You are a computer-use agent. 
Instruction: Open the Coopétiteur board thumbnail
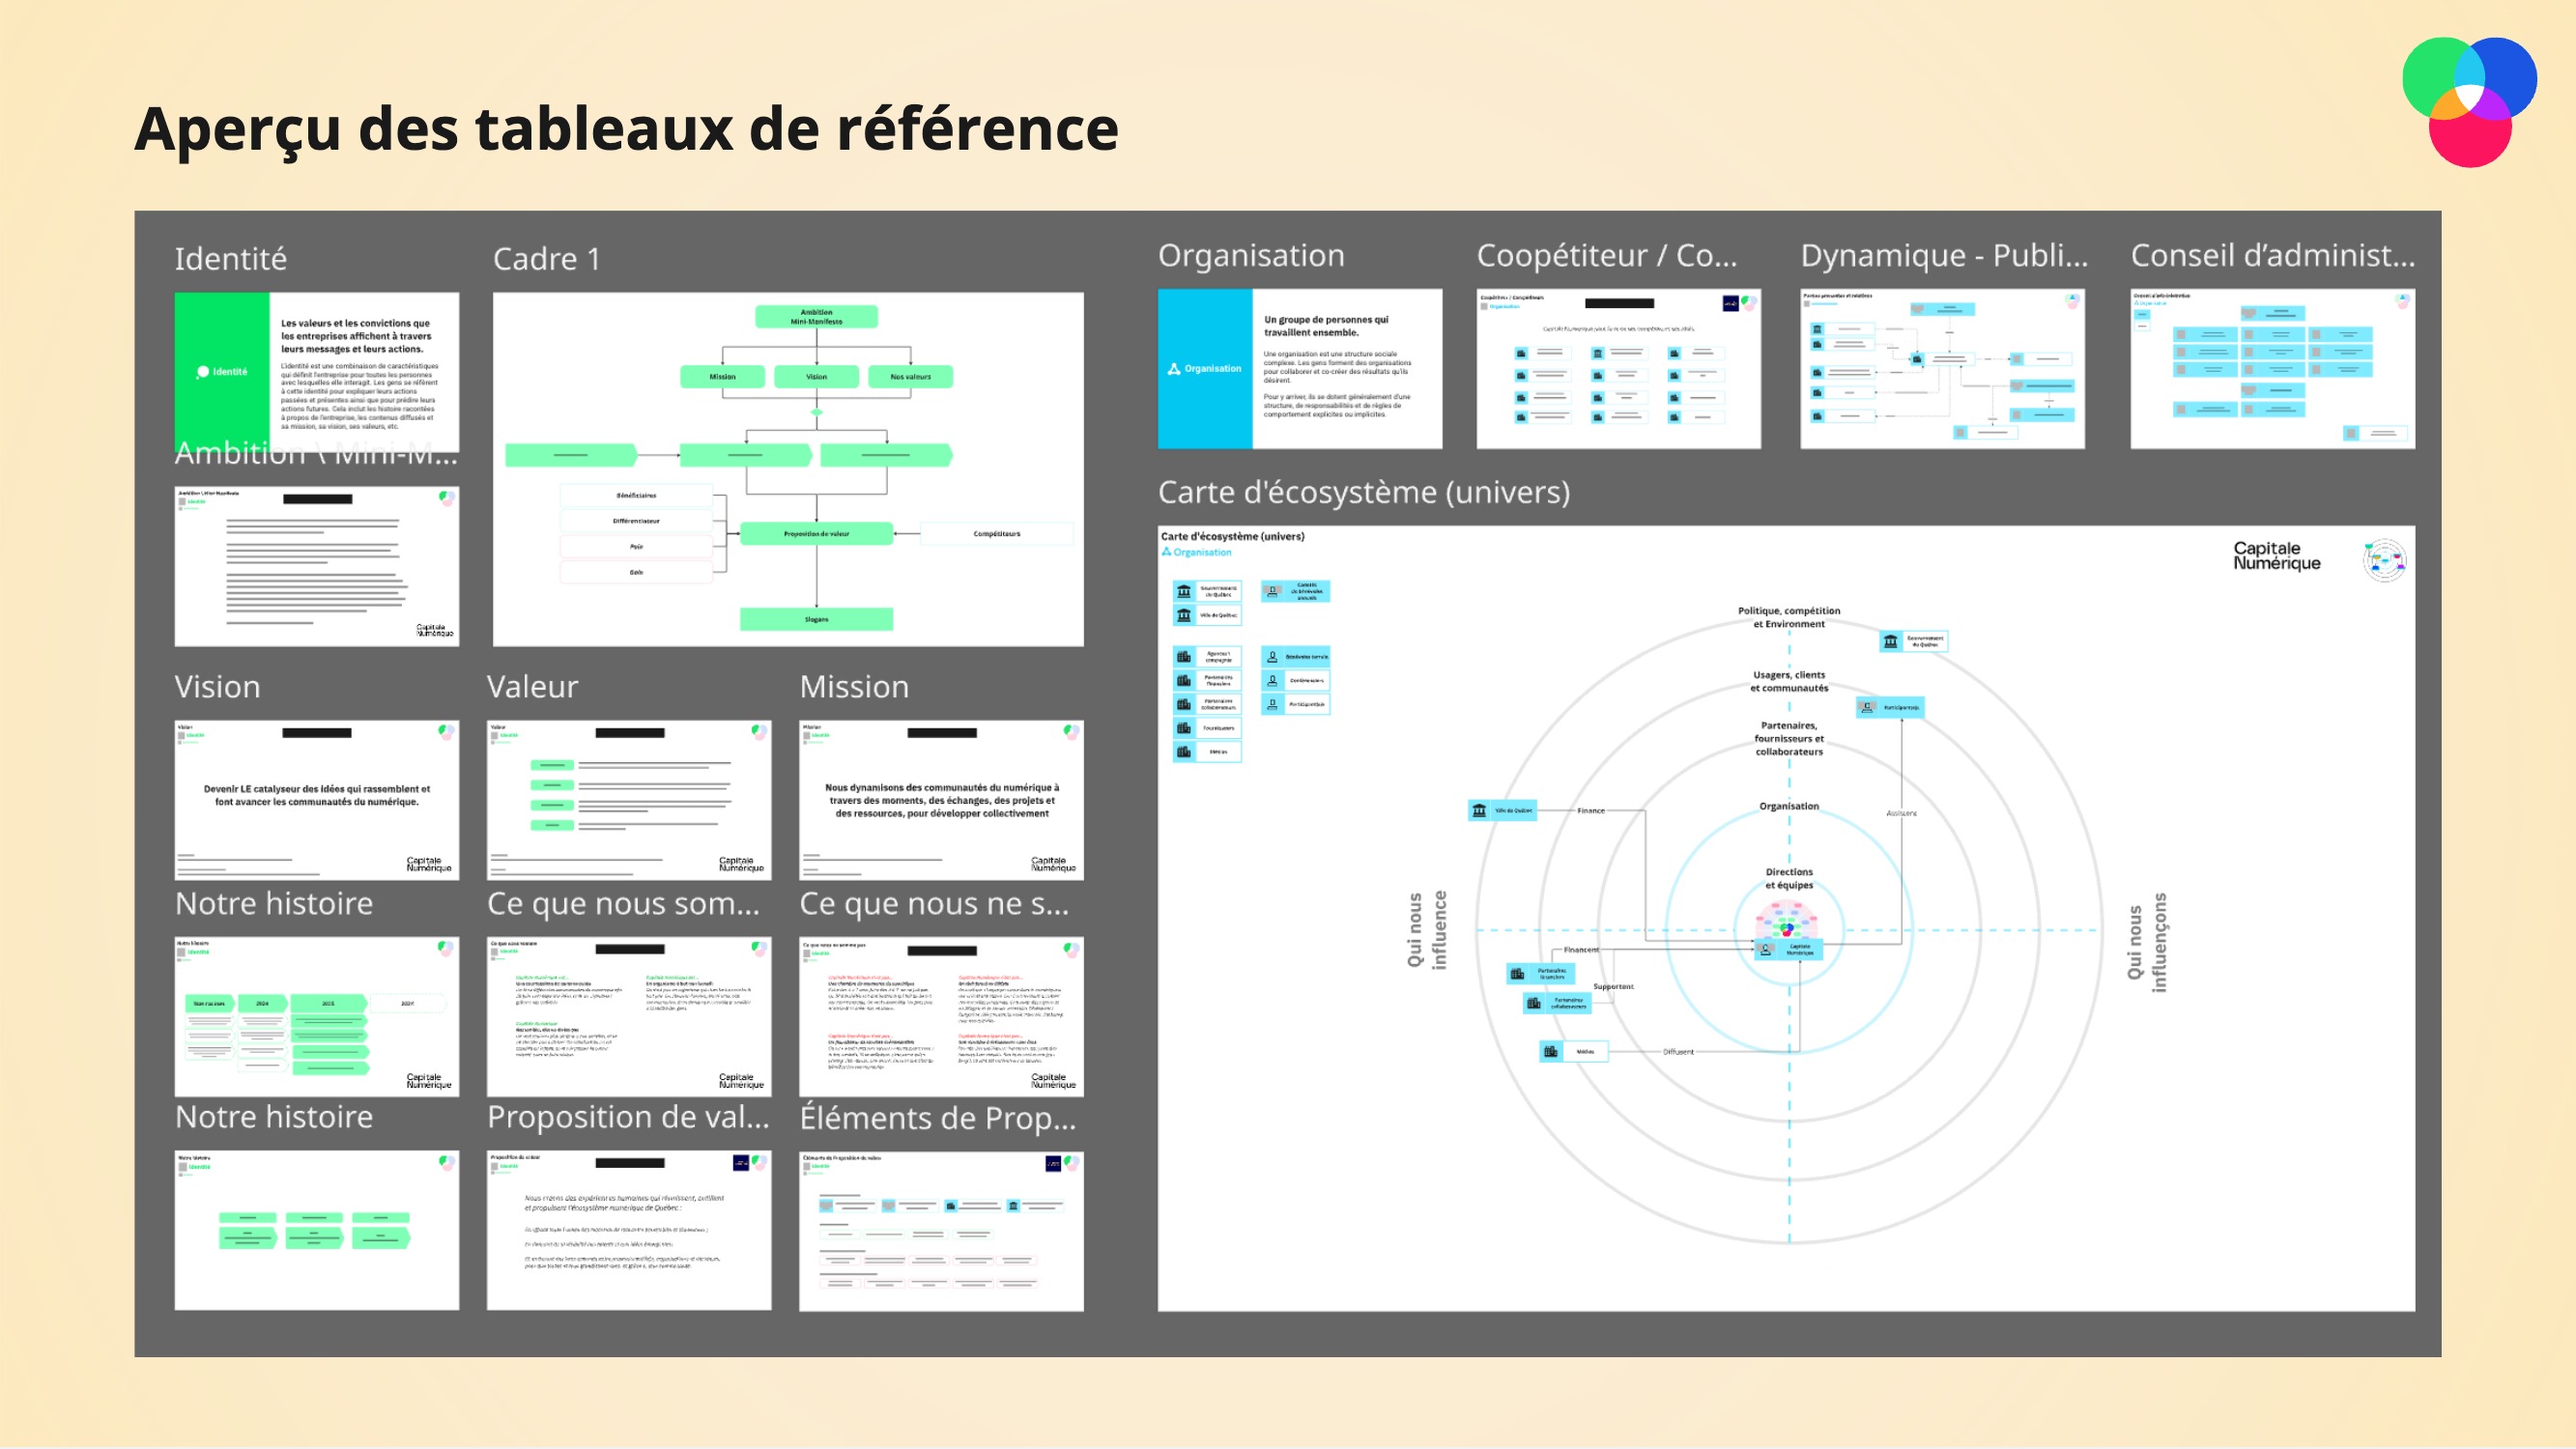point(1618,369)
